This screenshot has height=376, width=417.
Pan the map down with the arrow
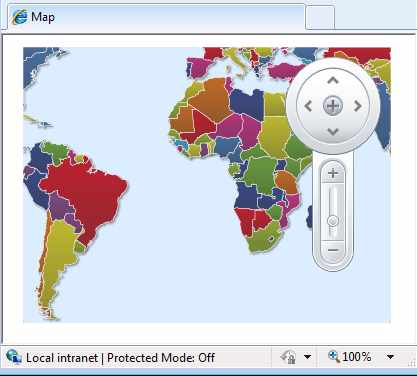(x=333, y=132)
